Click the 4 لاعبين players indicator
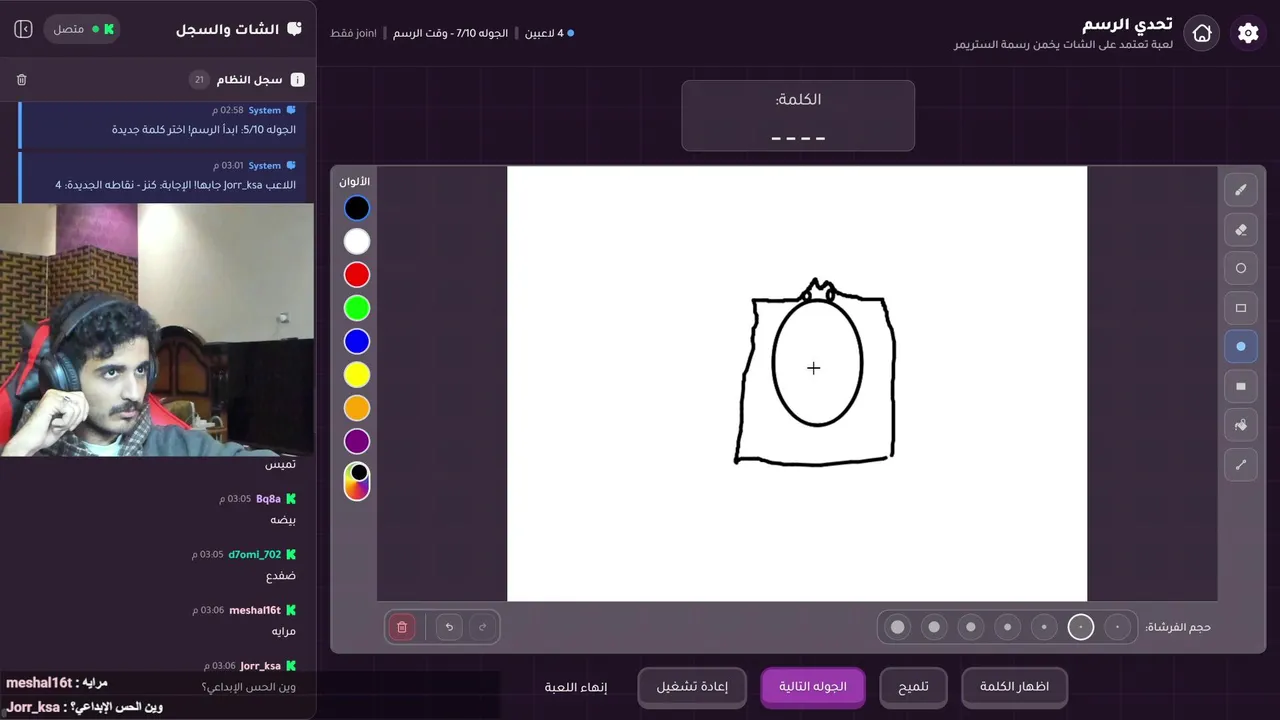 tap(550, 33)
